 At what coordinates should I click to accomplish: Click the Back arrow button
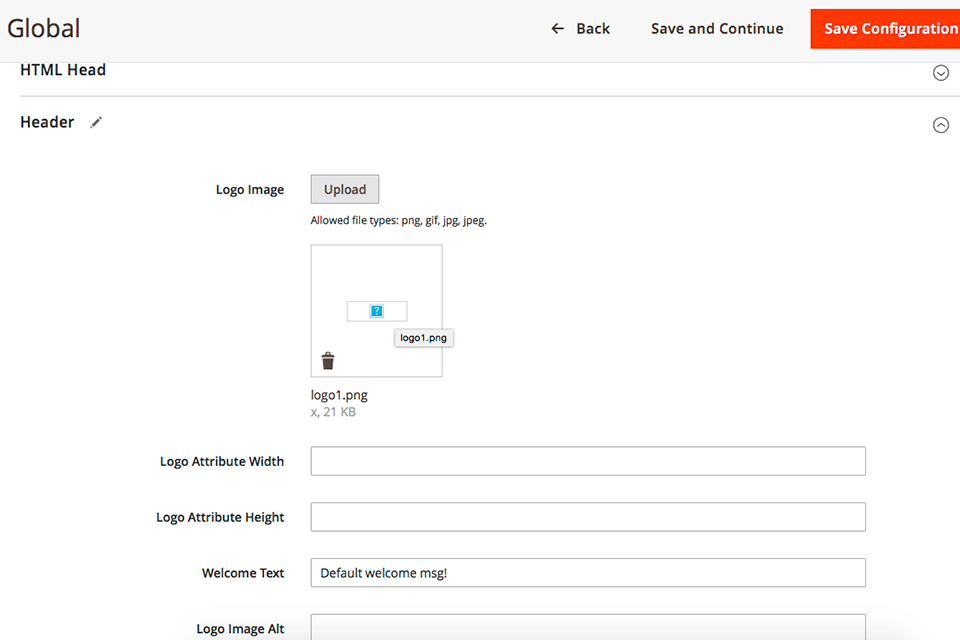580,29
